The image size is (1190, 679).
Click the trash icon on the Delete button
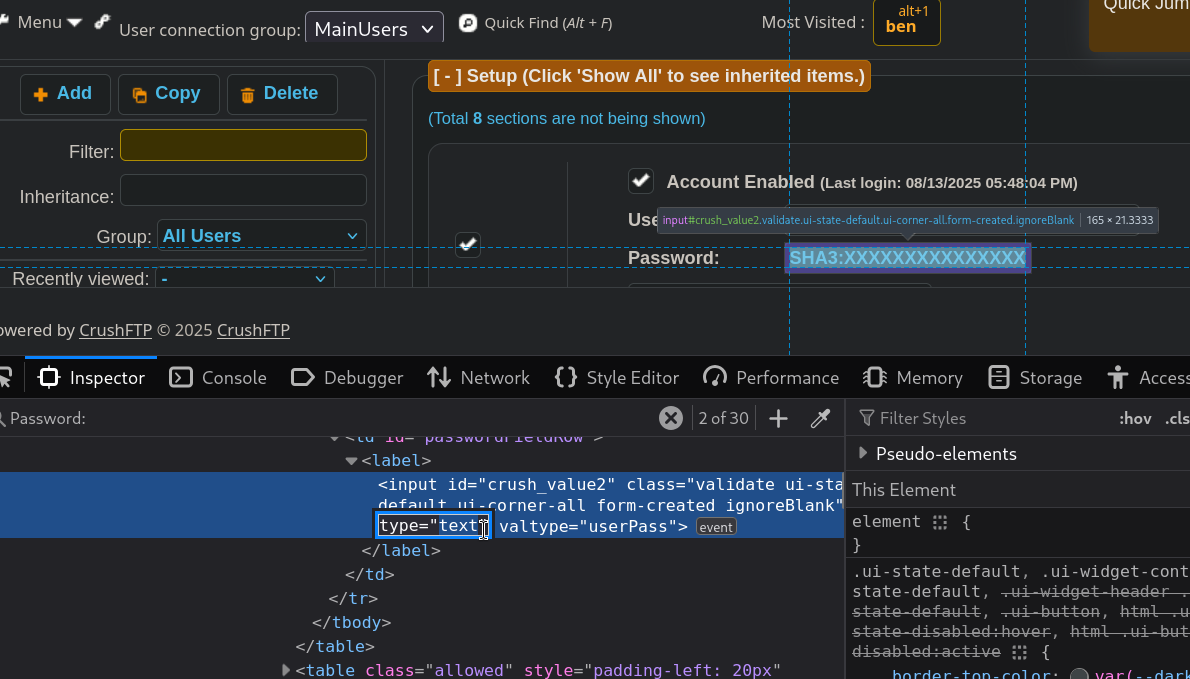pos(247,95)
